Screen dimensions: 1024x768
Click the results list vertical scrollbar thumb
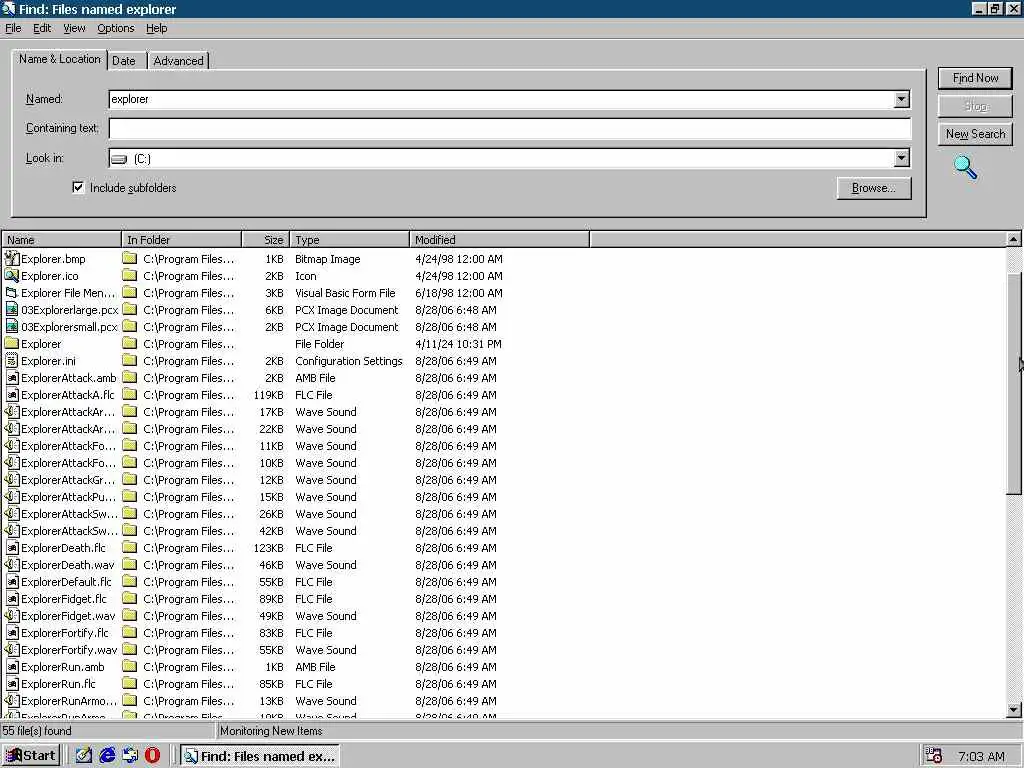pos(1013,385)
